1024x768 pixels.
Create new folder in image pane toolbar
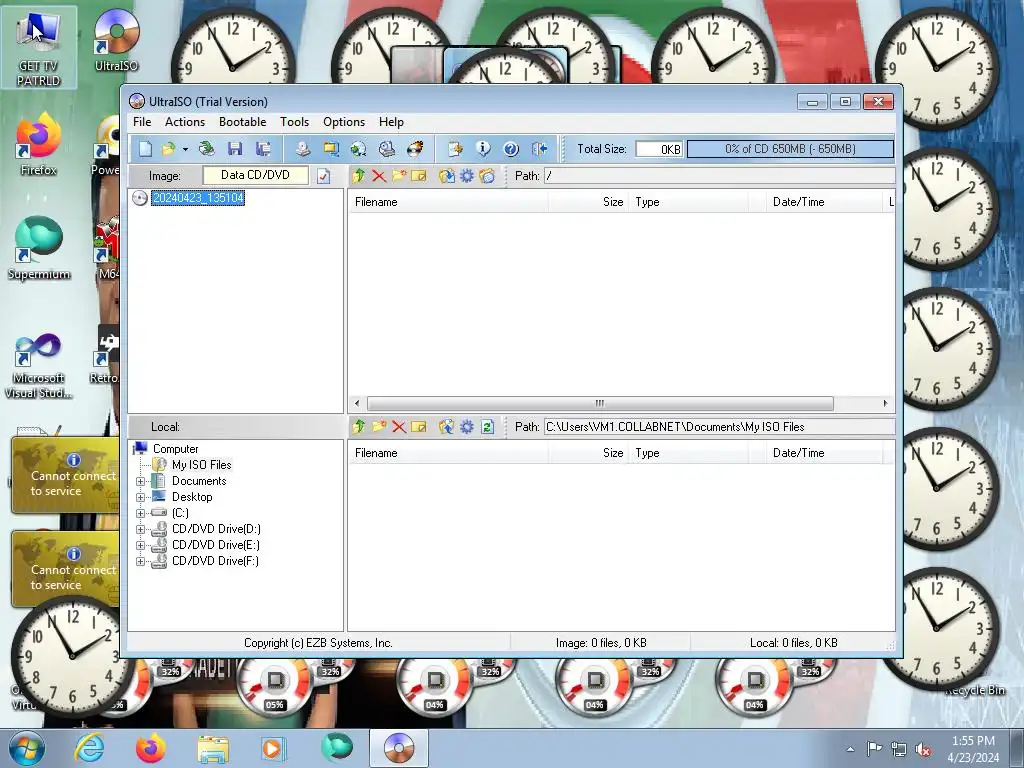(x=399, y=176)
